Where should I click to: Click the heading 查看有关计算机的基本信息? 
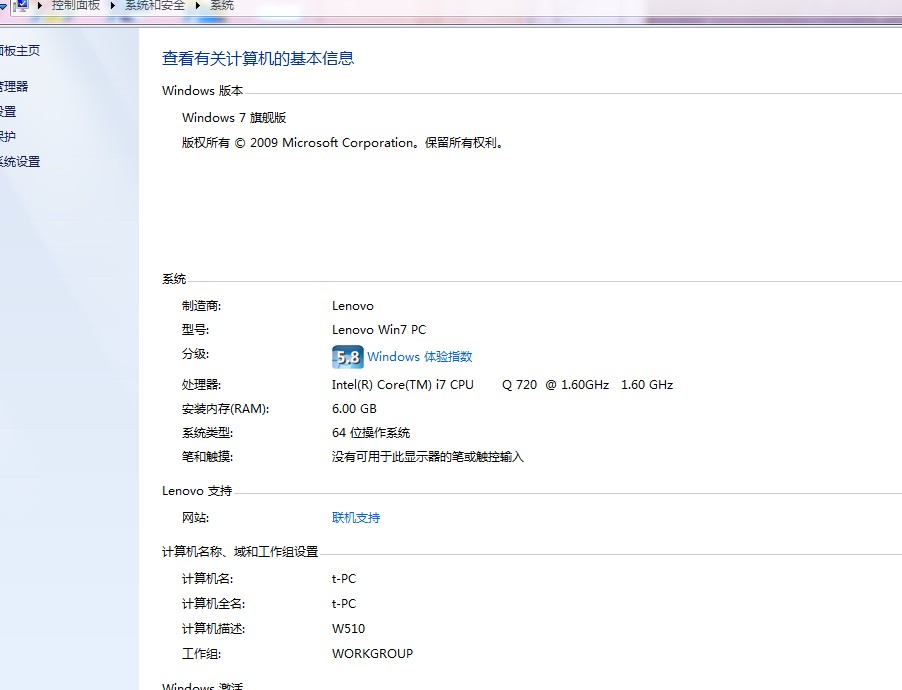258,58
